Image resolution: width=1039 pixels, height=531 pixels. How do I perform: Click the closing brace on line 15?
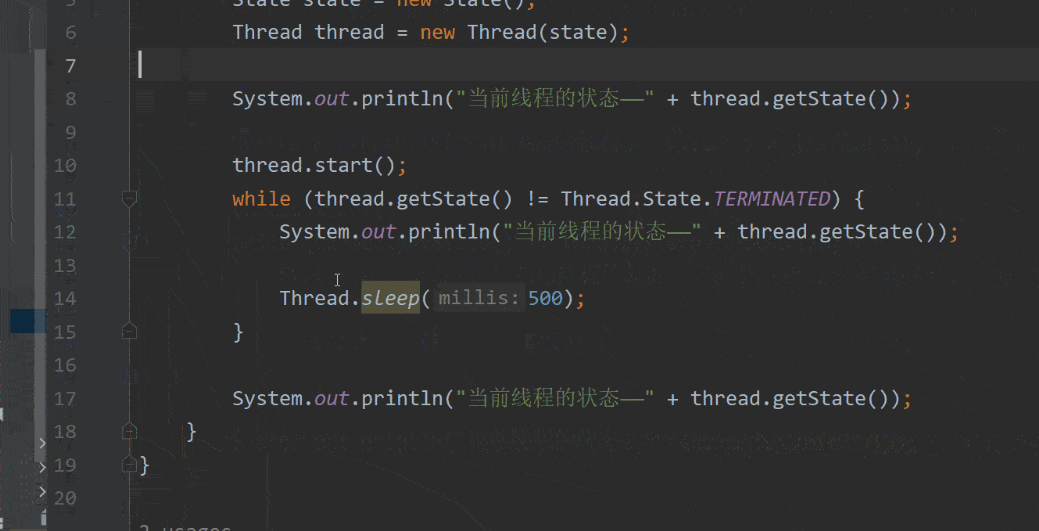[239, 331]
